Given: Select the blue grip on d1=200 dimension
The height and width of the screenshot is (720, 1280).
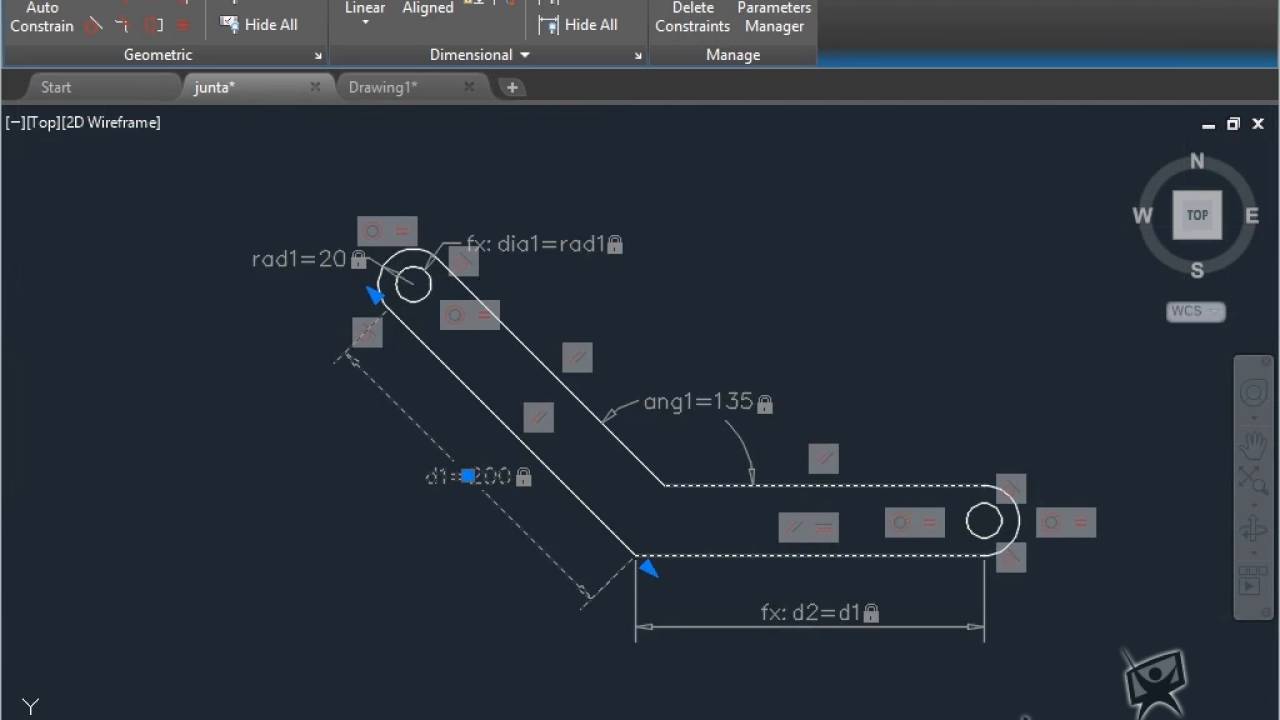Looking at the screenshot, I should tap(467, 476).
